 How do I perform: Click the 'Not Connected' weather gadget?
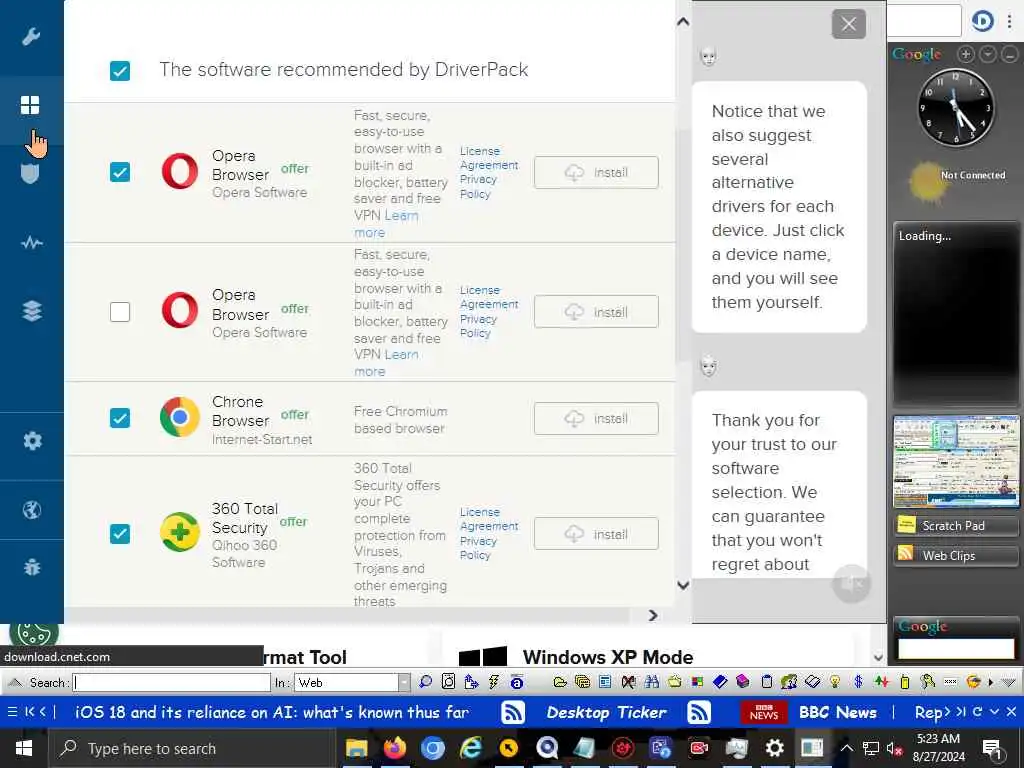tap(956, 181)
